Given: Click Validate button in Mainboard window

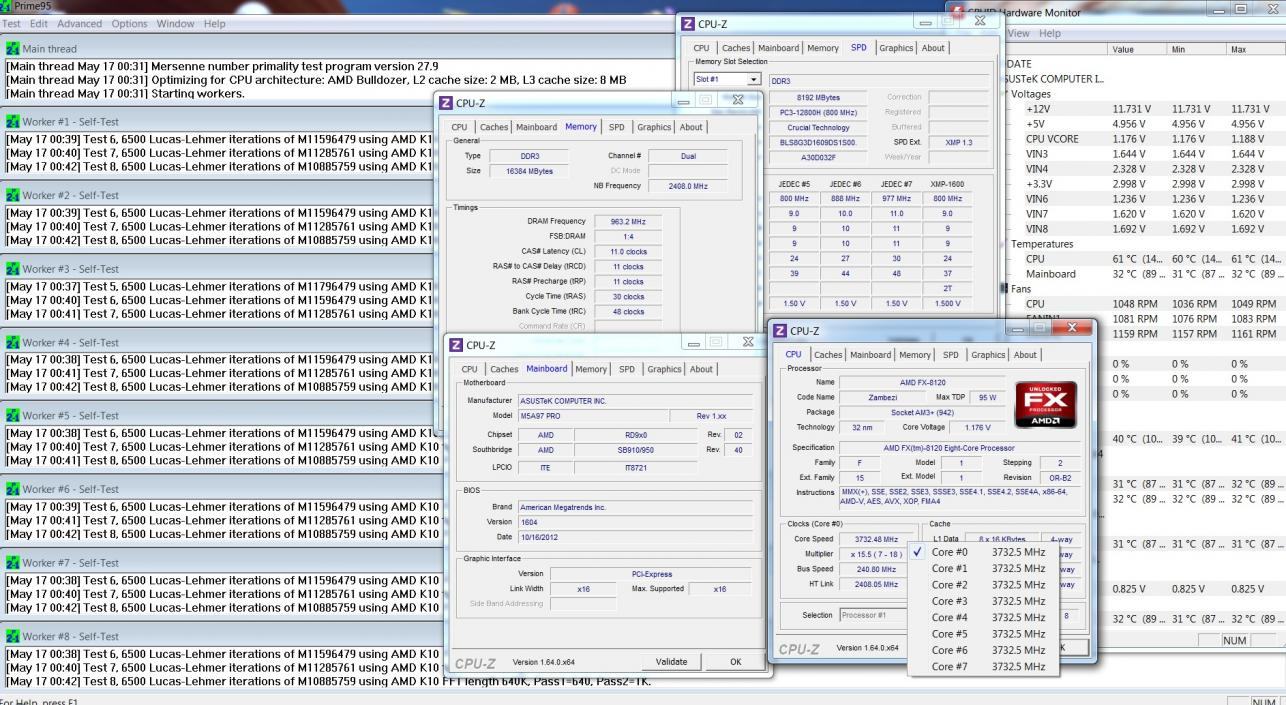Looking at the screenshot, I should [x=671, y=662].
